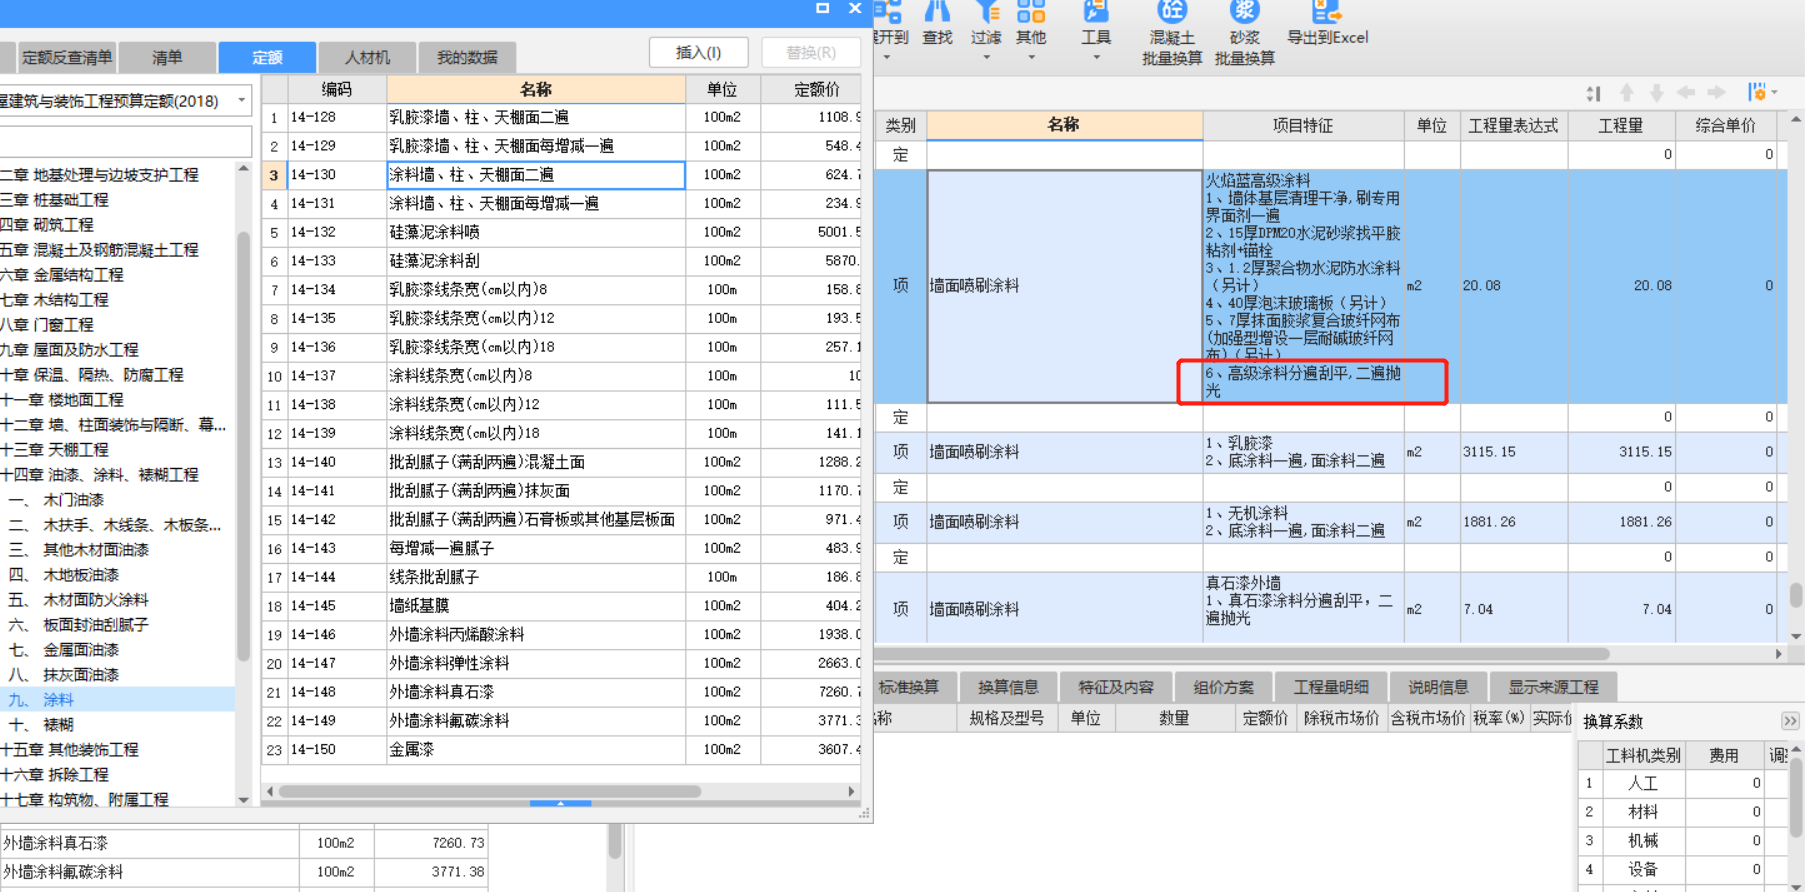
Task: Open the 其他 dropdown arrow
Action: coord(1031,58)
